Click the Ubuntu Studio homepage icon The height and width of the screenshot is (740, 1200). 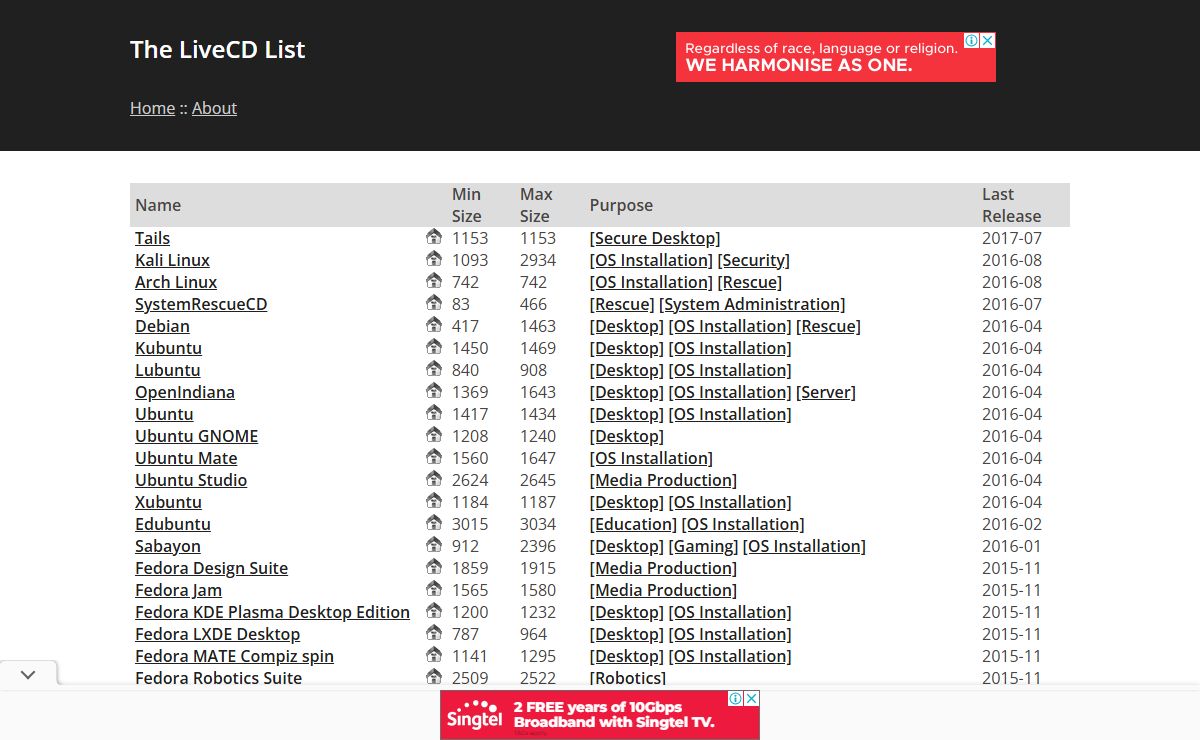point(434,479)
